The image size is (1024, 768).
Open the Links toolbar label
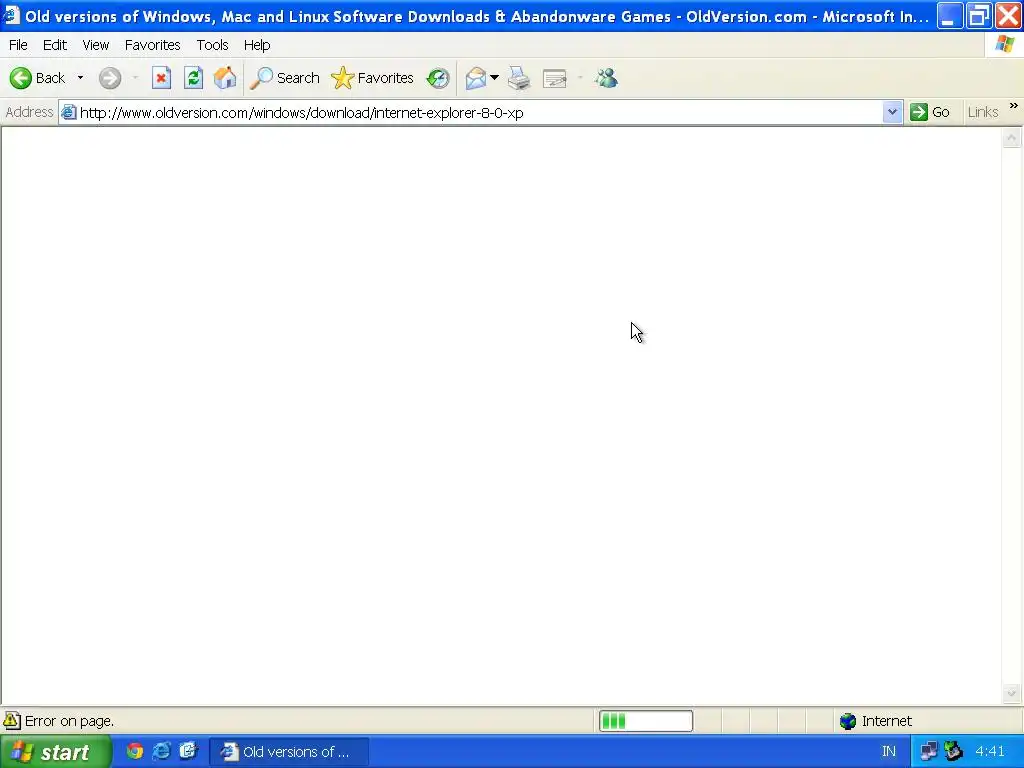coord(983,112)
